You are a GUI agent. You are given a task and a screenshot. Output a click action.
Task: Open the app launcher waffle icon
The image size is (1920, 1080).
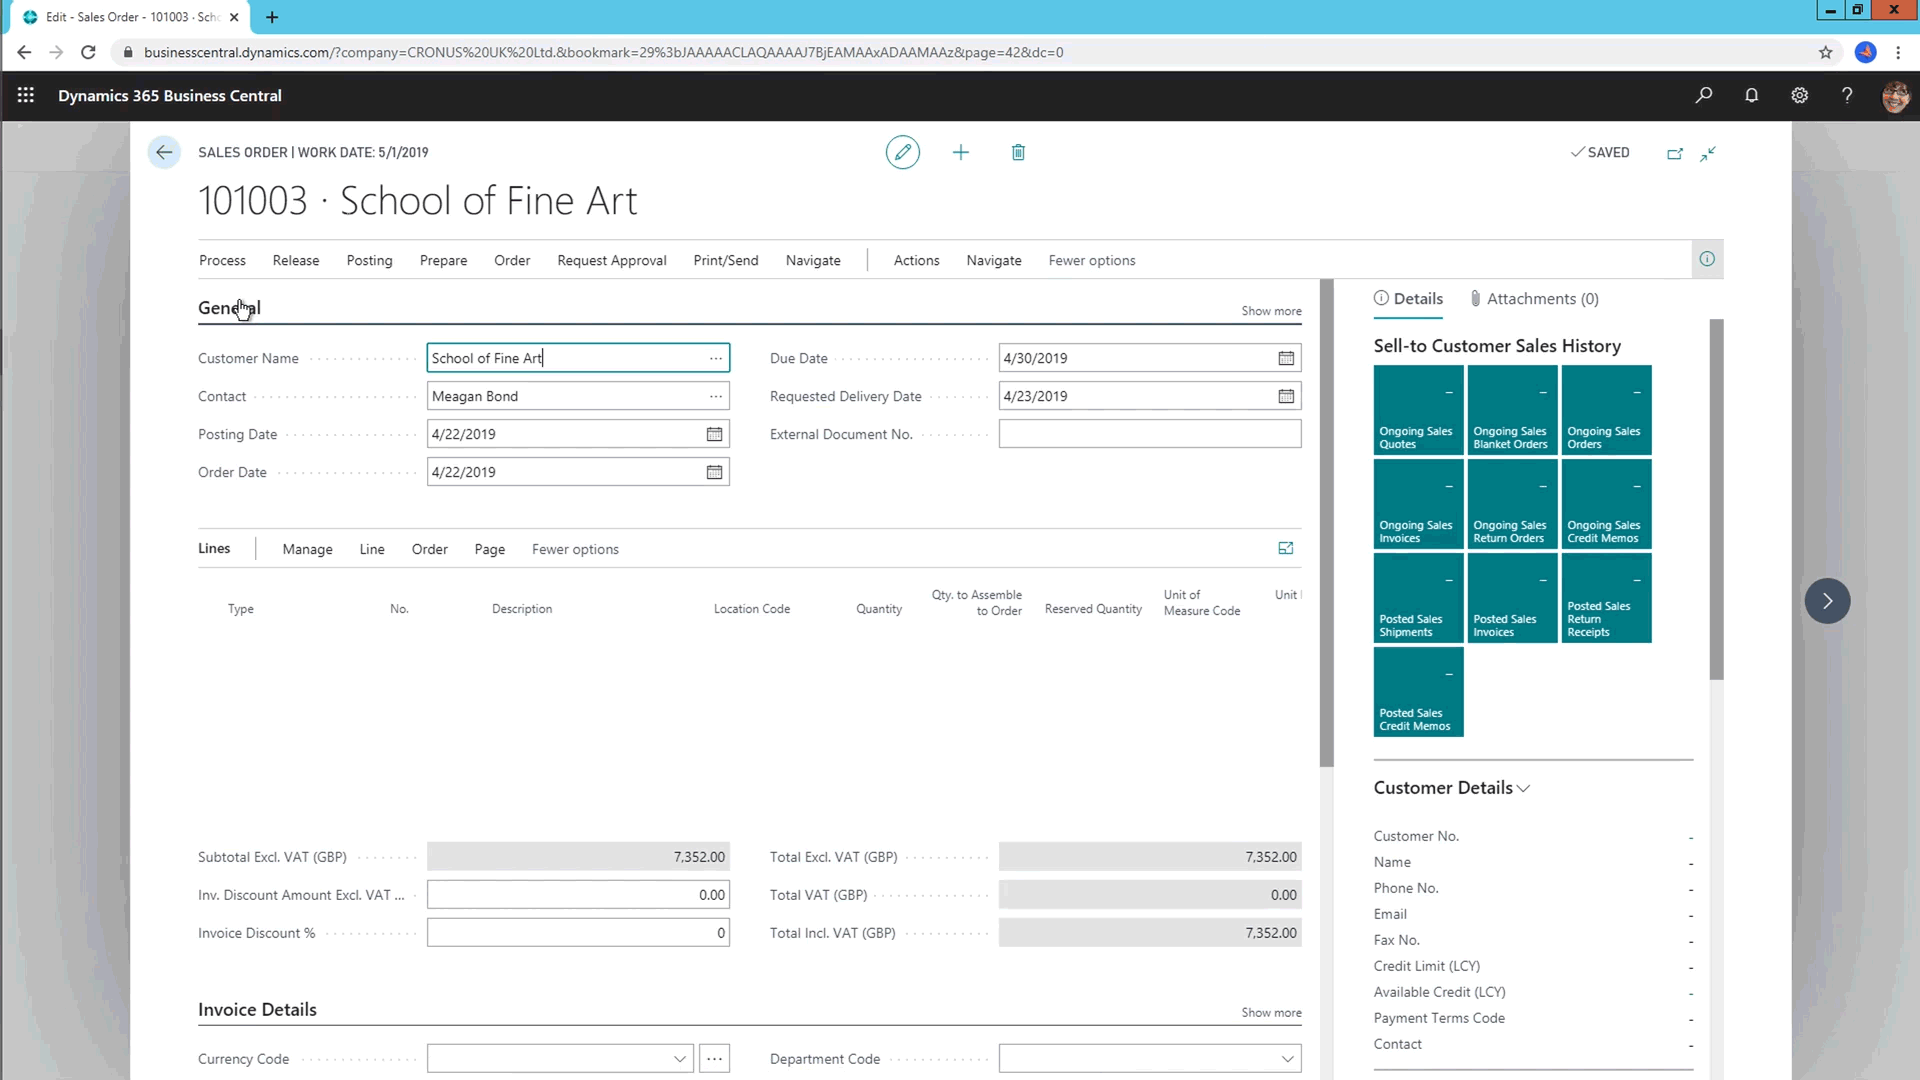pyautogui.click(x=26, y=95)
